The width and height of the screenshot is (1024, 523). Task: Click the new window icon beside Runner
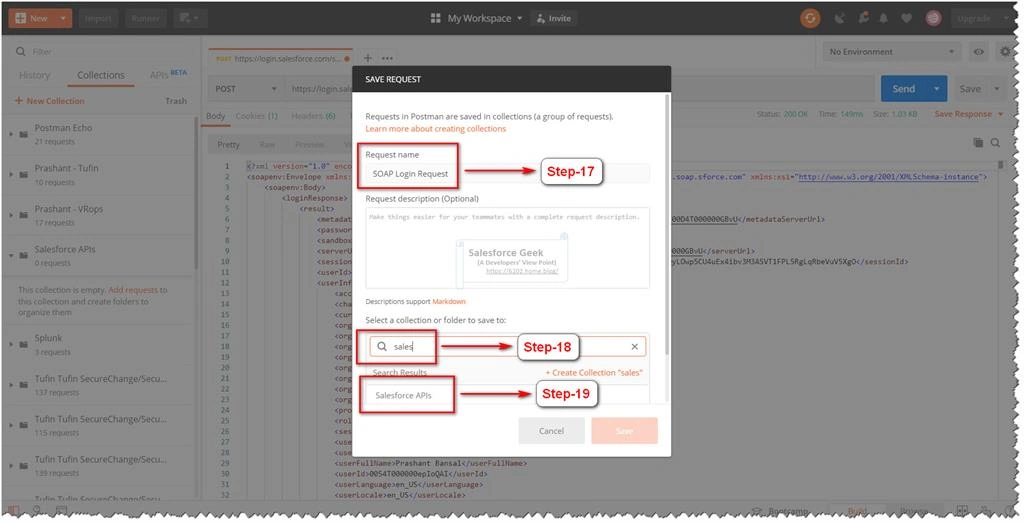click(x=189, y=18)
